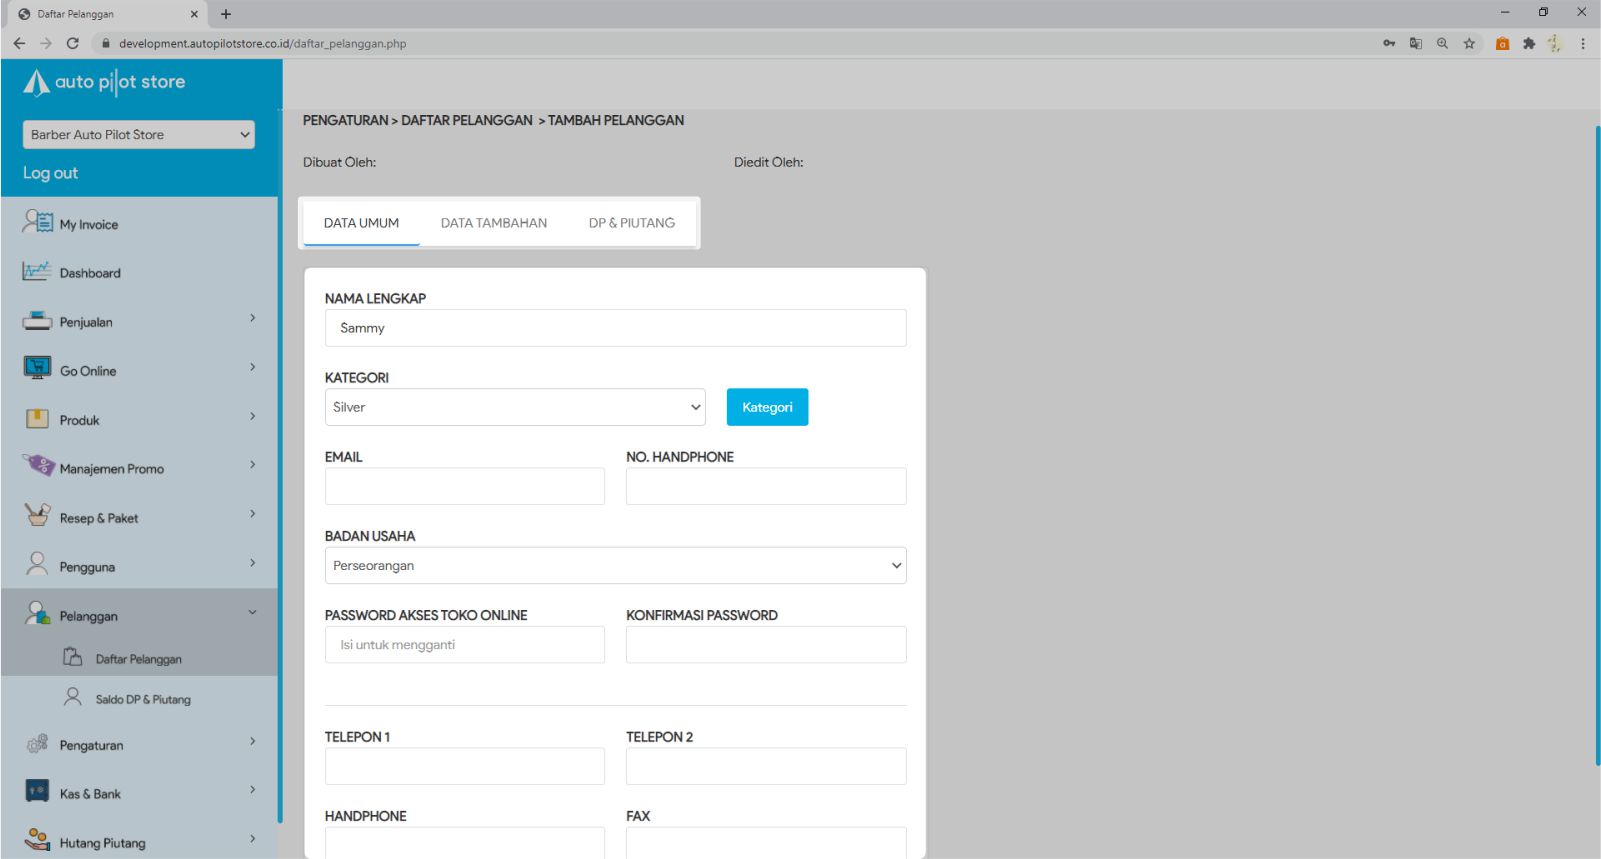Click the Kas & Bank safe icon
Image resolution: width=1601 pixels, height=859 pixels.
pyautogui.click(x=37, y=792)
